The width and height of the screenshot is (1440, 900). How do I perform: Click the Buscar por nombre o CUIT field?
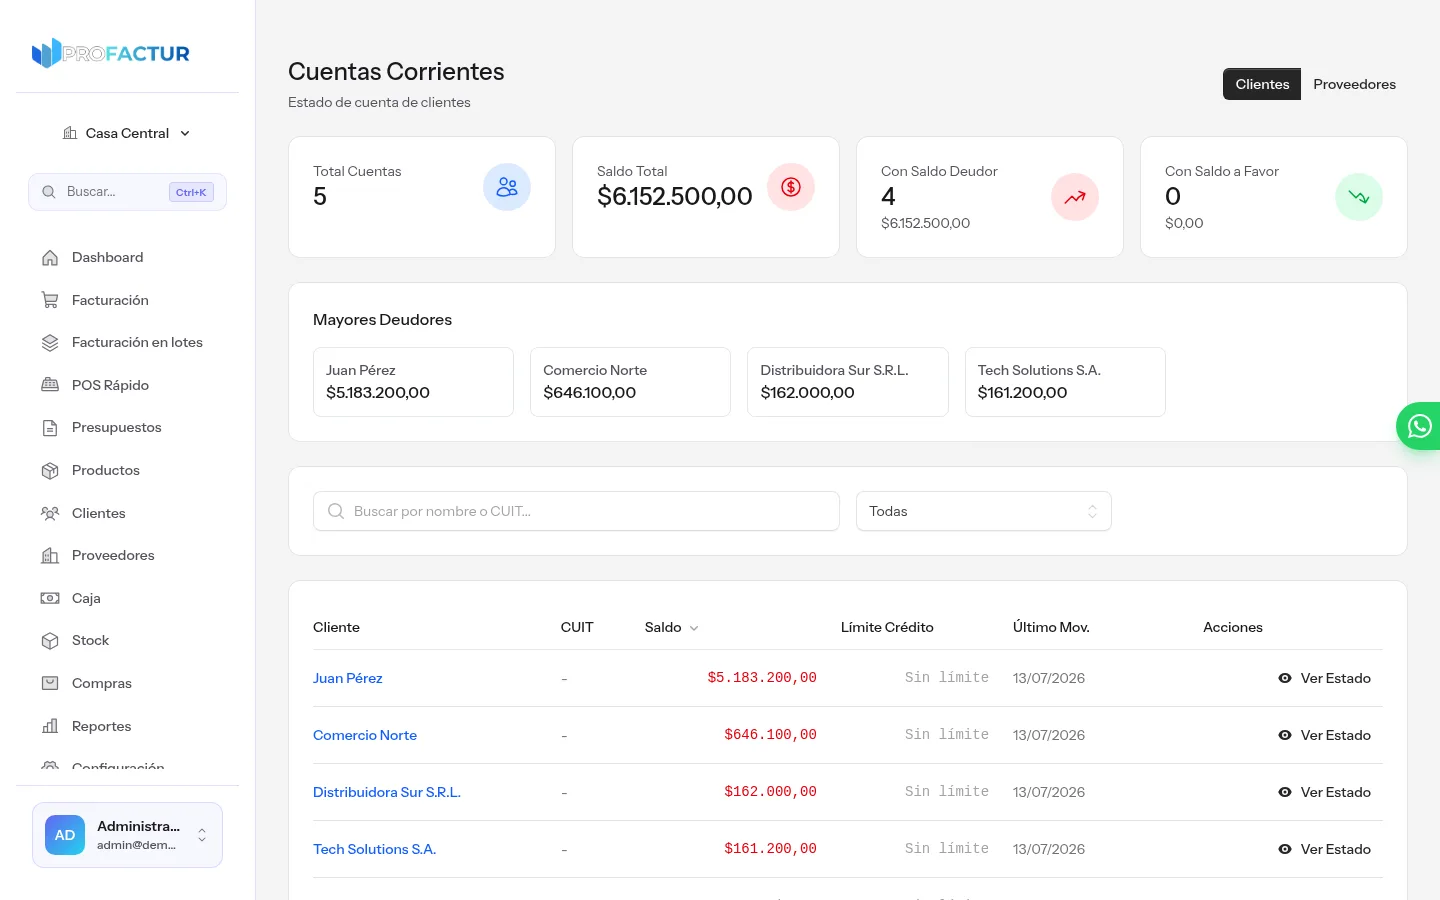576,511
